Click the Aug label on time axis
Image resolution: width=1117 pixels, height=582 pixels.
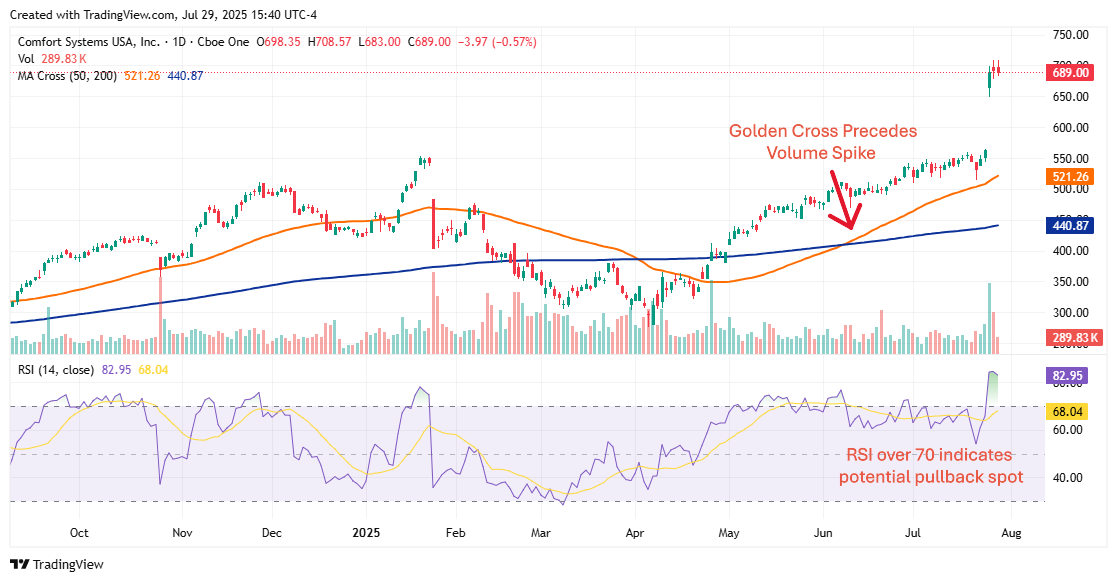coord(1011,533)
